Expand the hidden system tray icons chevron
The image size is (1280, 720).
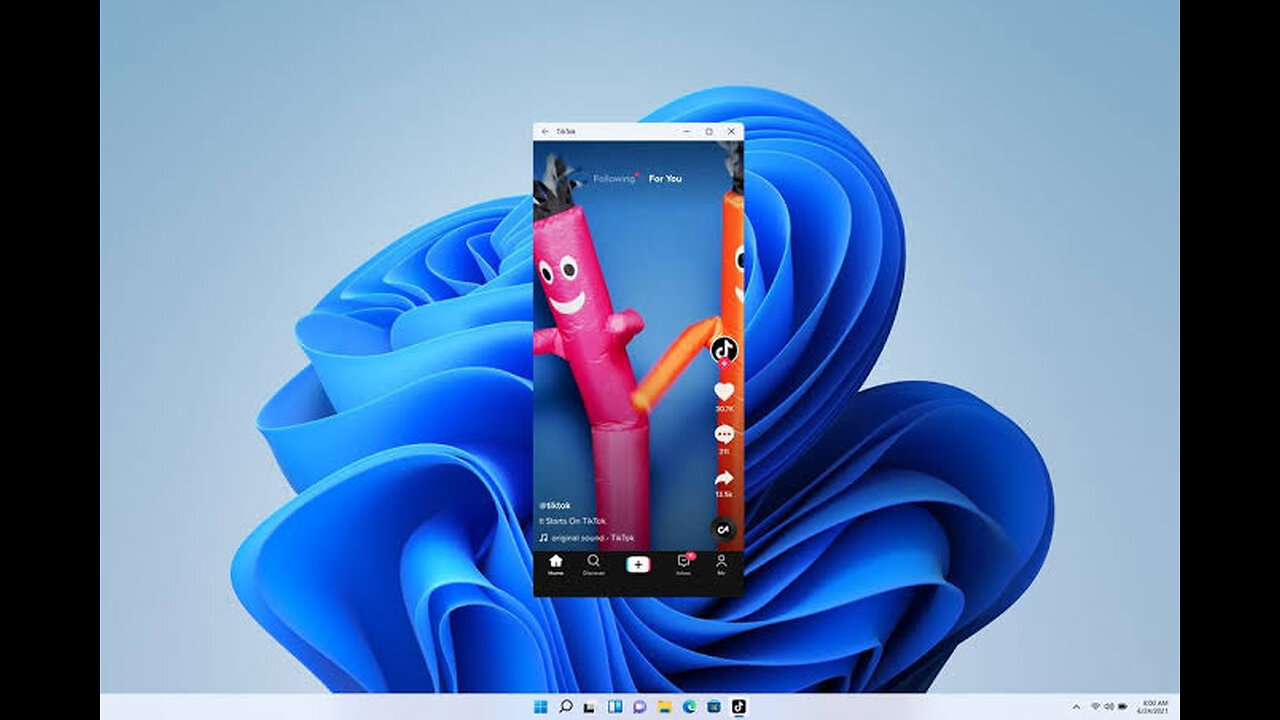pyautogui.click(x=1076, y=707)
